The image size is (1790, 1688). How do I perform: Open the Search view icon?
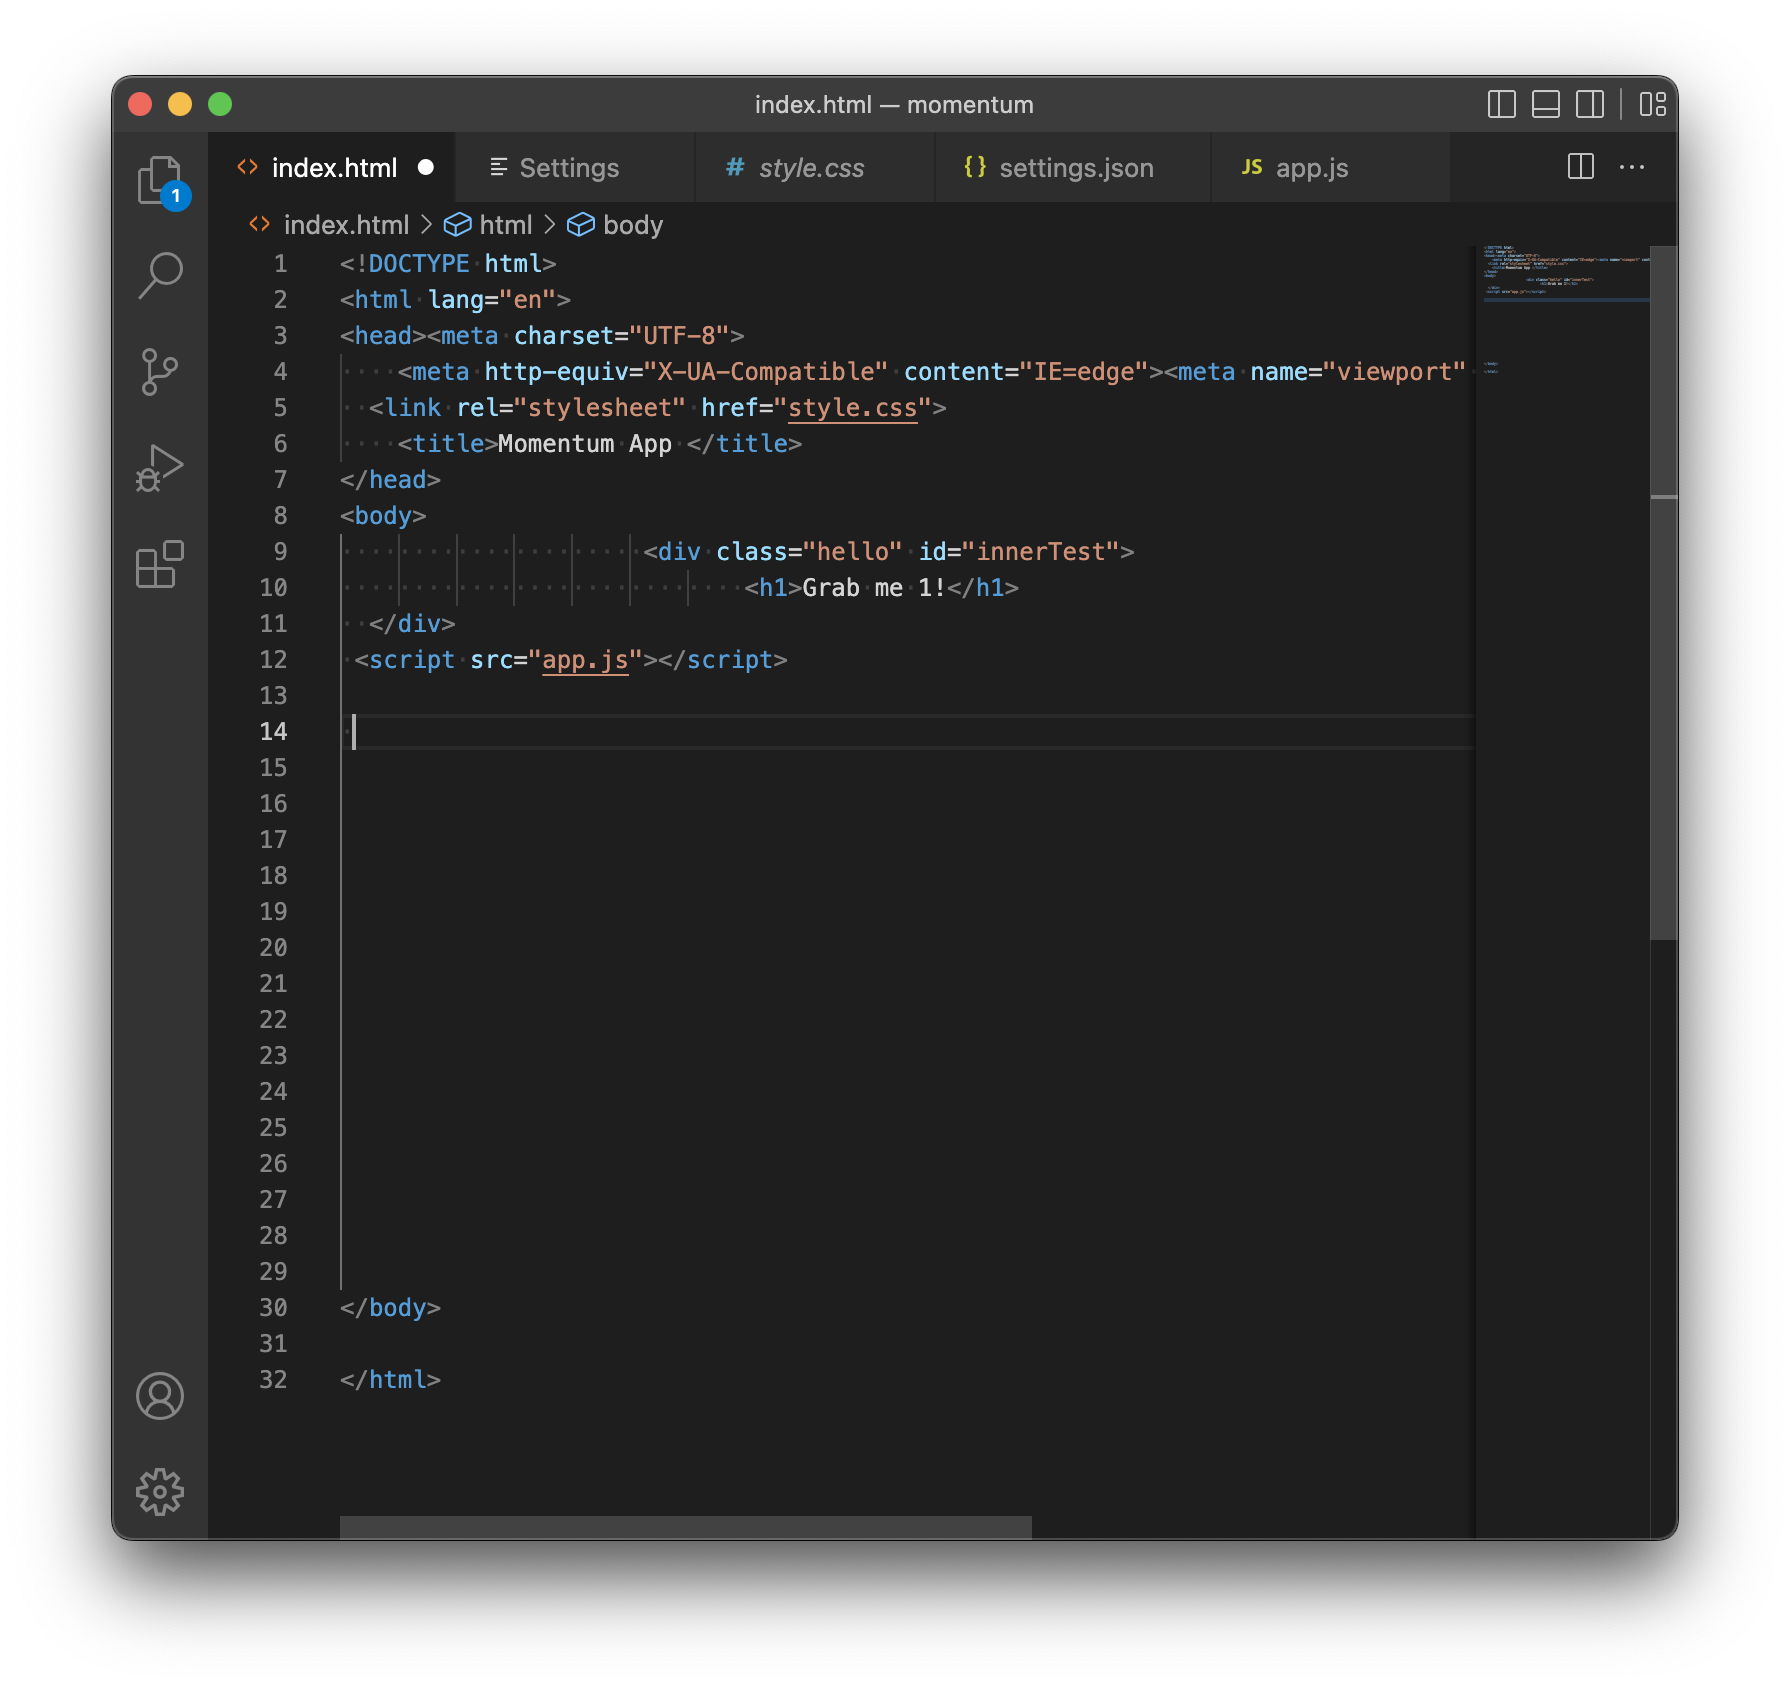pyautogui.click(x=160, y=275)
